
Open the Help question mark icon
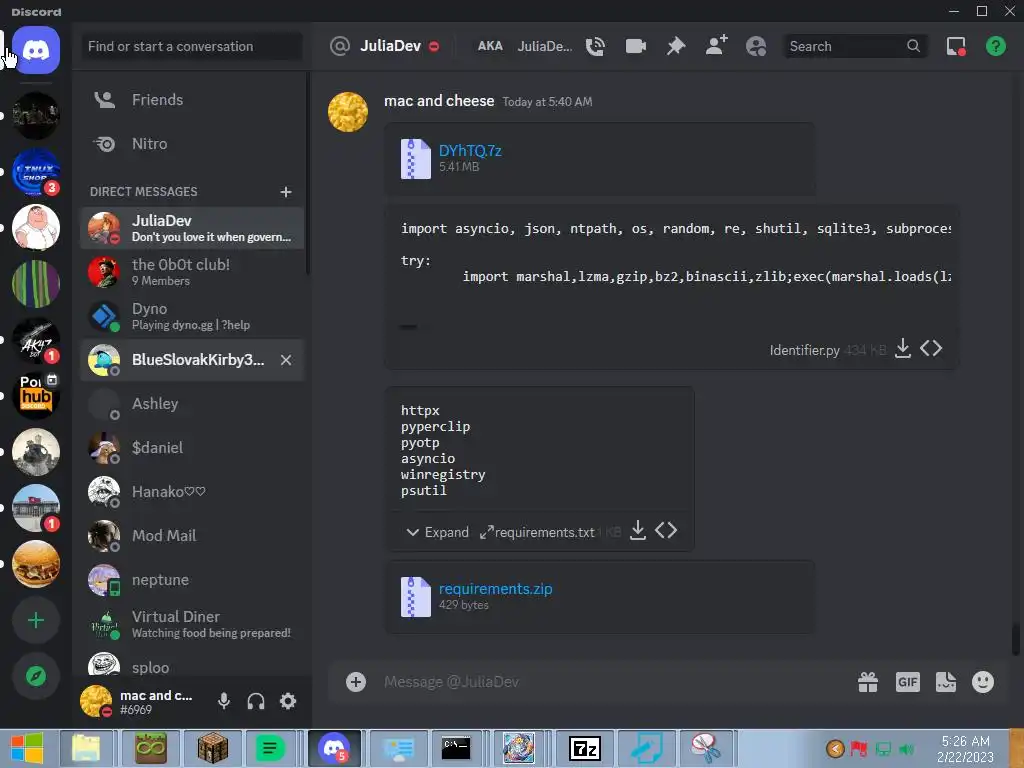[996, 46]
